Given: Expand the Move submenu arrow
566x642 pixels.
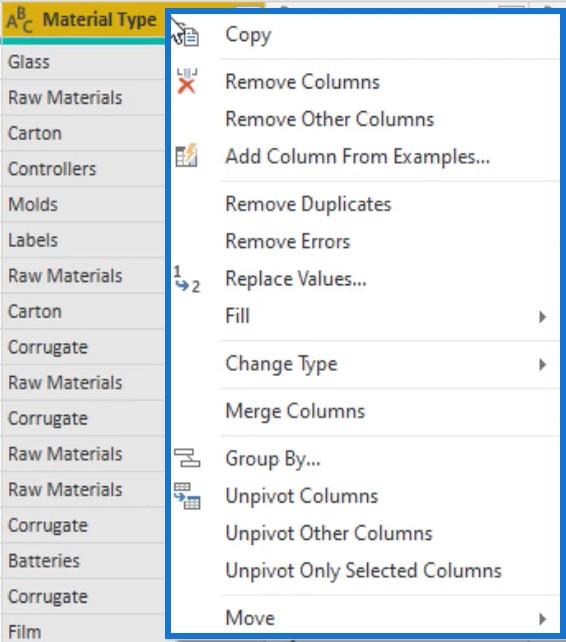Looking at the screenshot, I should (x=543, y=618).
